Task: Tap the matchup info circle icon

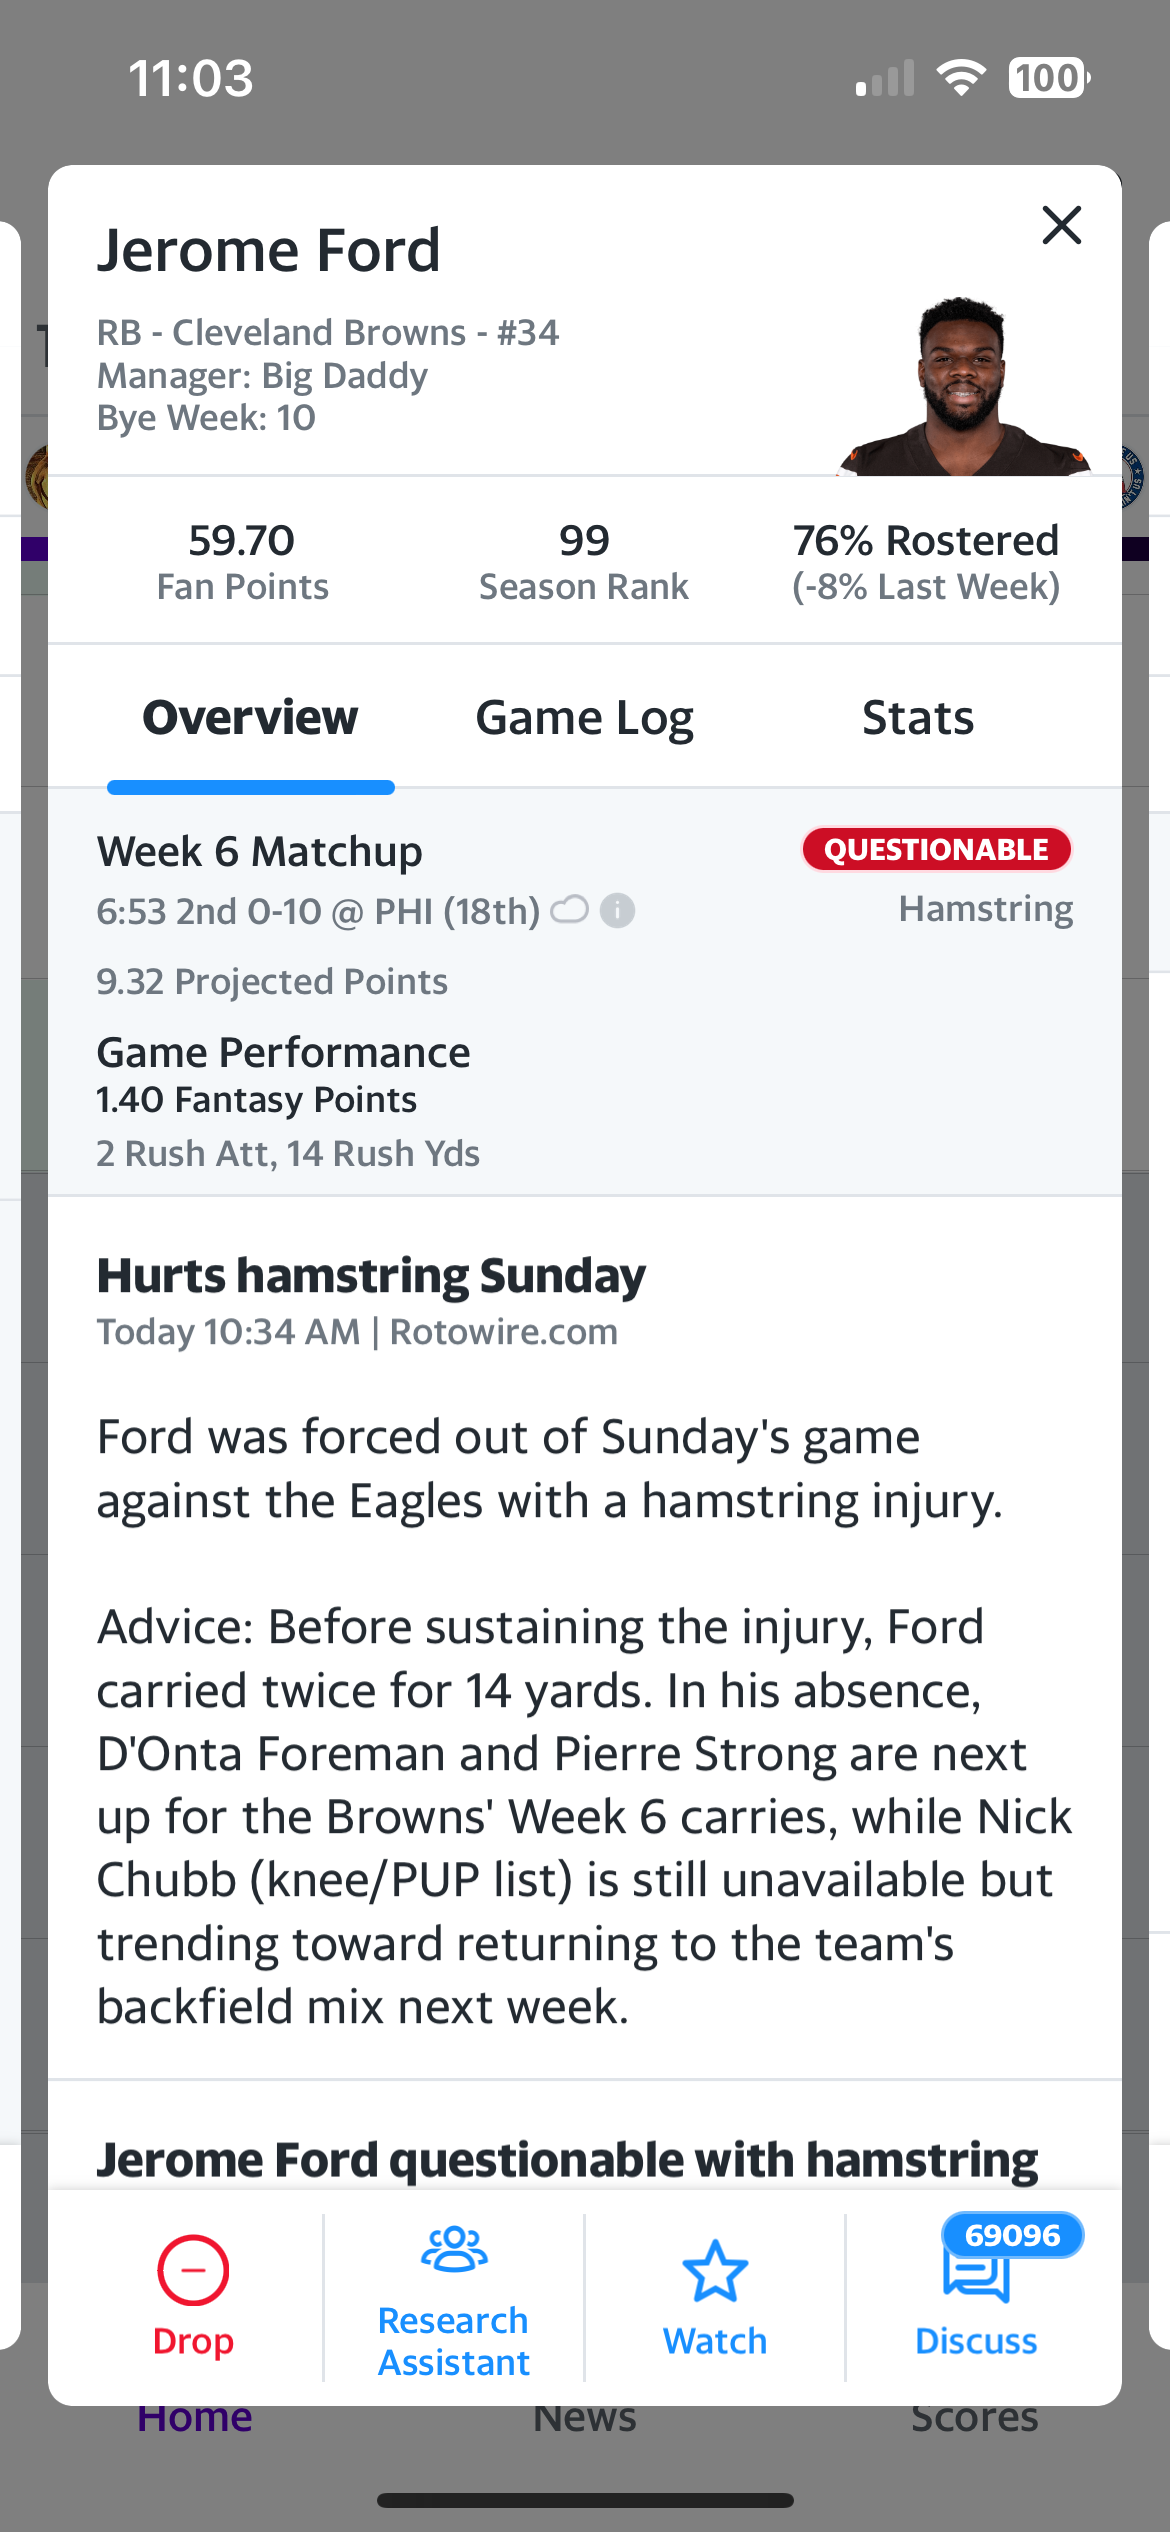Action: [x=618, y=911]
